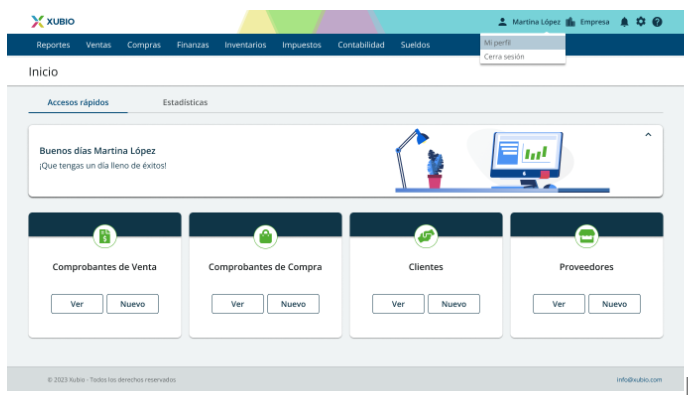This screenshot has height=398, width=690.
Task: Open the Reportes menu
Action: pos(53,45)
